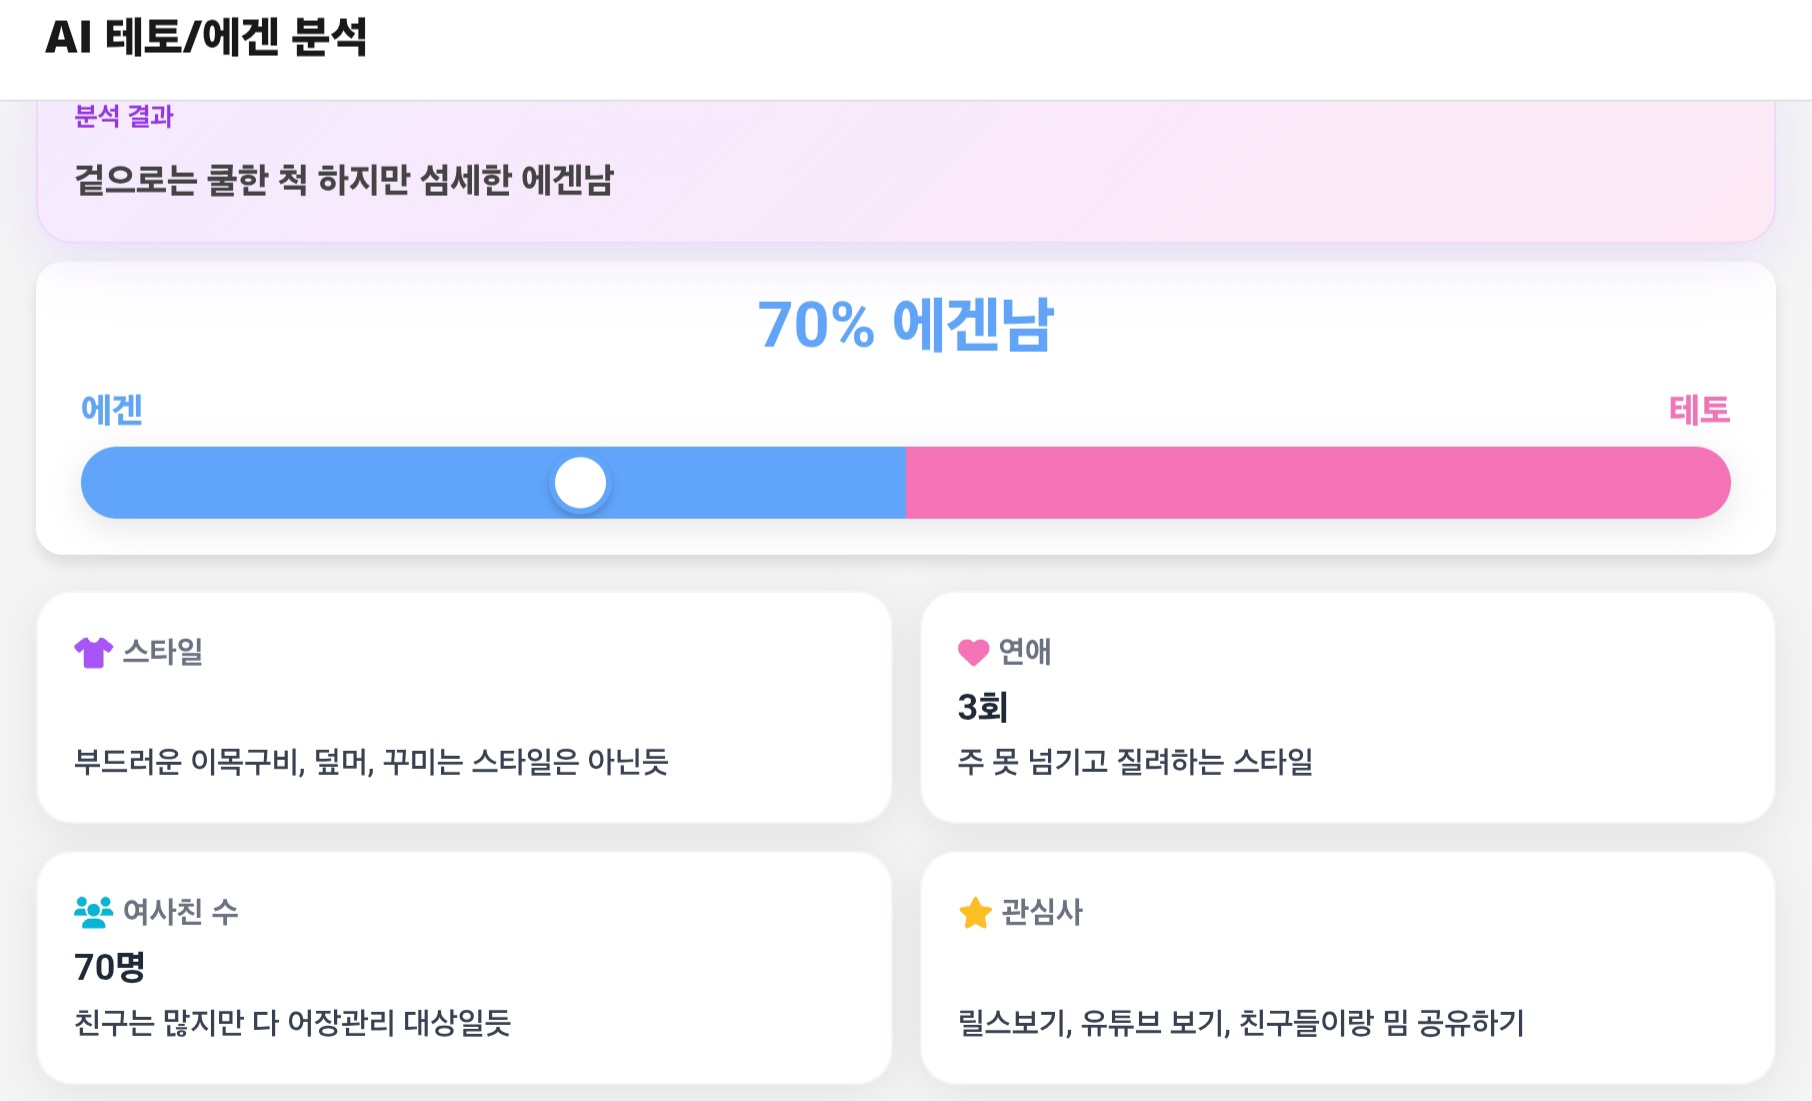This screenshot has width=1812, height=1101.
Task: Click the 70% 에겐남 result heading
Action: (x=906, y=325)
